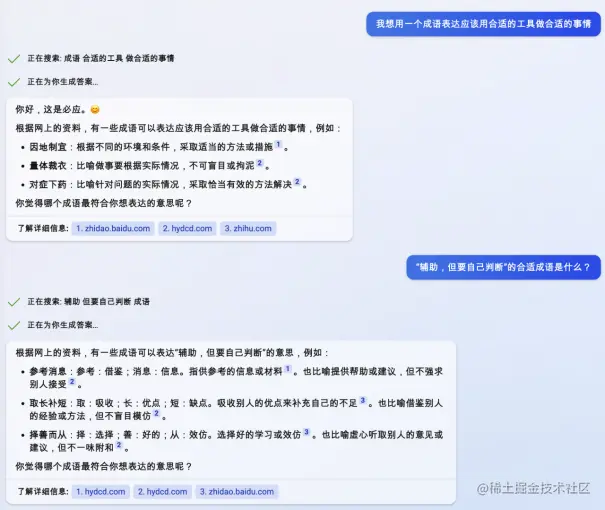Viewport: 605px width, 510px height.
Task: Open source link 1. zhidao.baidu.com in first answer
Action: click(x=113, y=228)
